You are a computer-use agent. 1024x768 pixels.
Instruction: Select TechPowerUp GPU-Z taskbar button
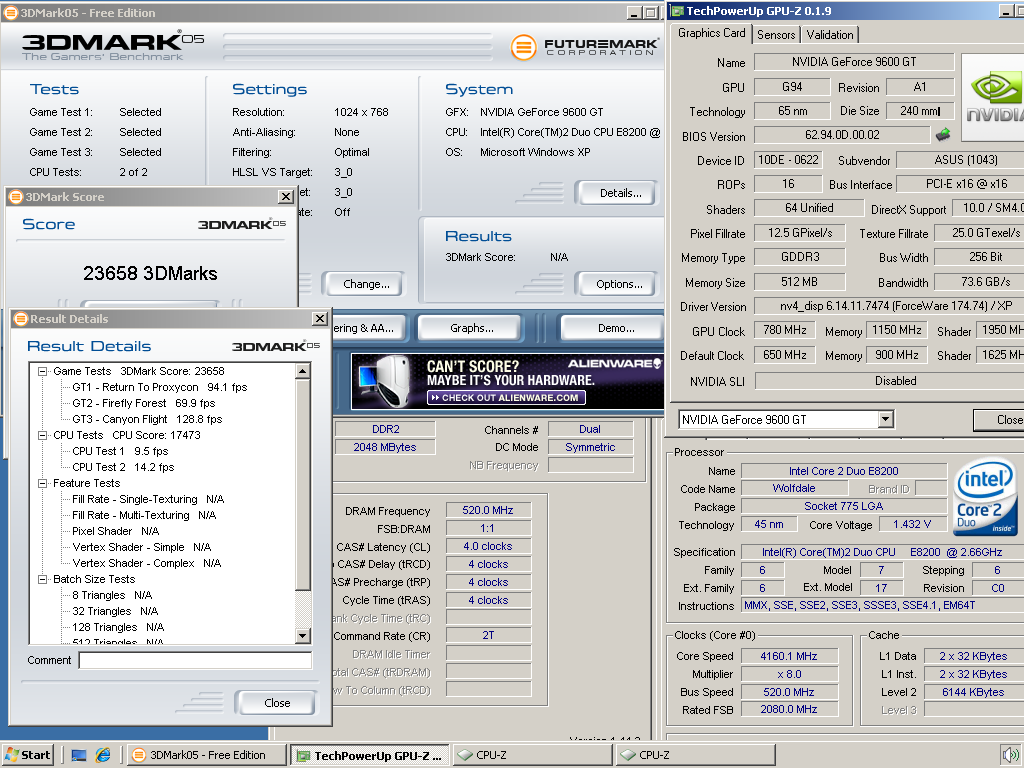(370, 755)
